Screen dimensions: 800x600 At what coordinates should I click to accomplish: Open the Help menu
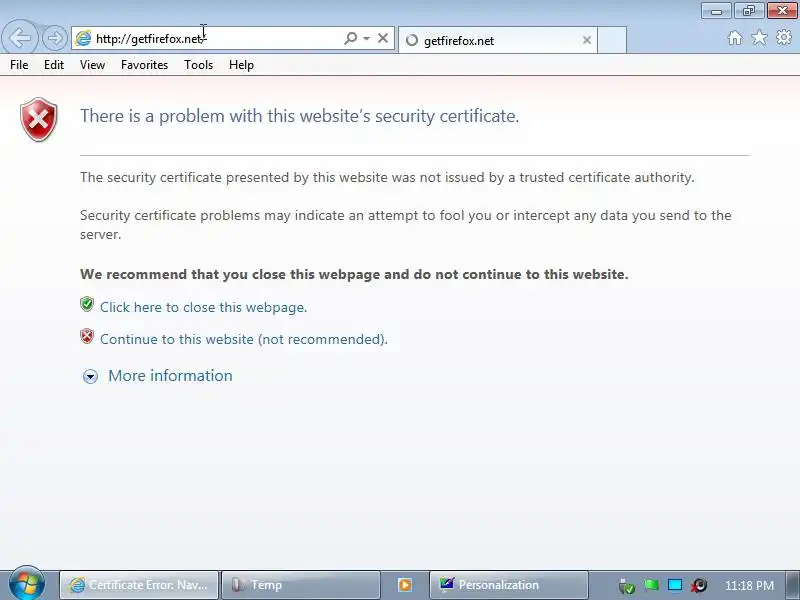[x=241, y=65]
